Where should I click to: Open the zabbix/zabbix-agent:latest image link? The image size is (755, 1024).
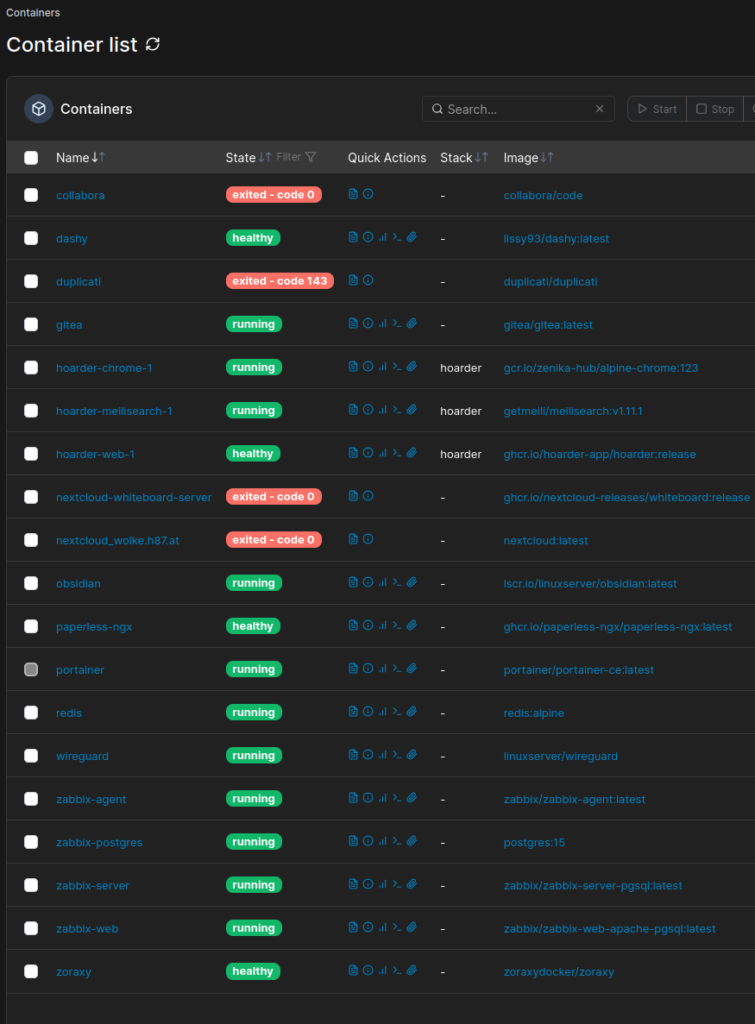[574, 799]
